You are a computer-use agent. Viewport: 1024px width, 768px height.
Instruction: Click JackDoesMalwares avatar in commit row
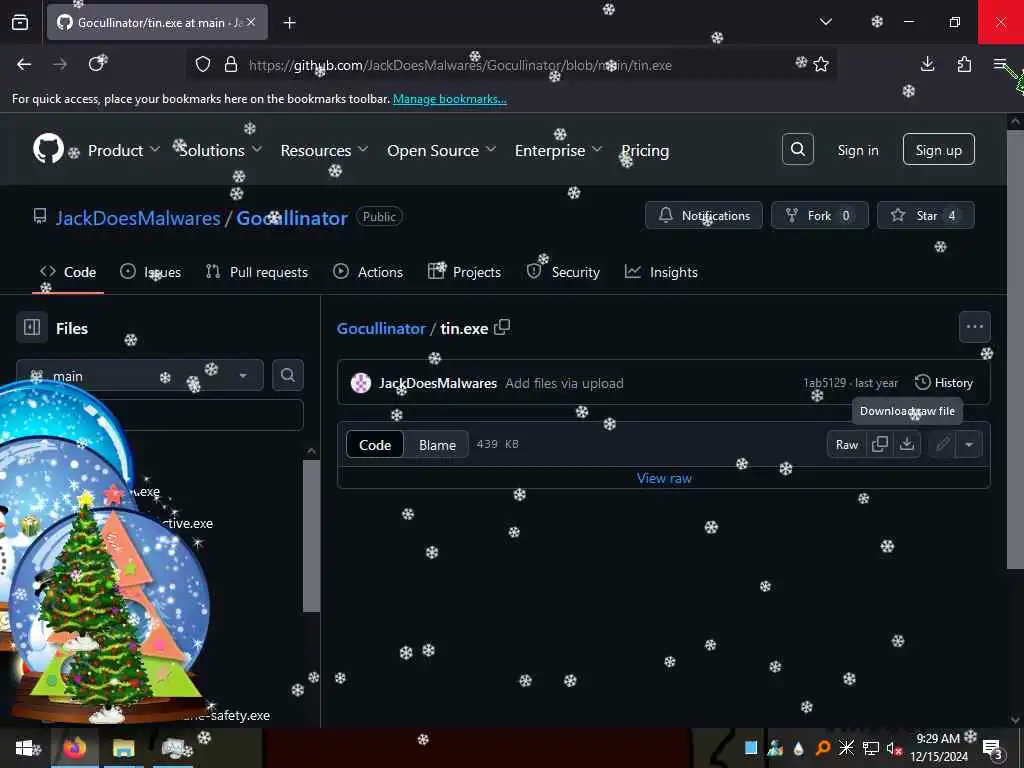(360, 383)
